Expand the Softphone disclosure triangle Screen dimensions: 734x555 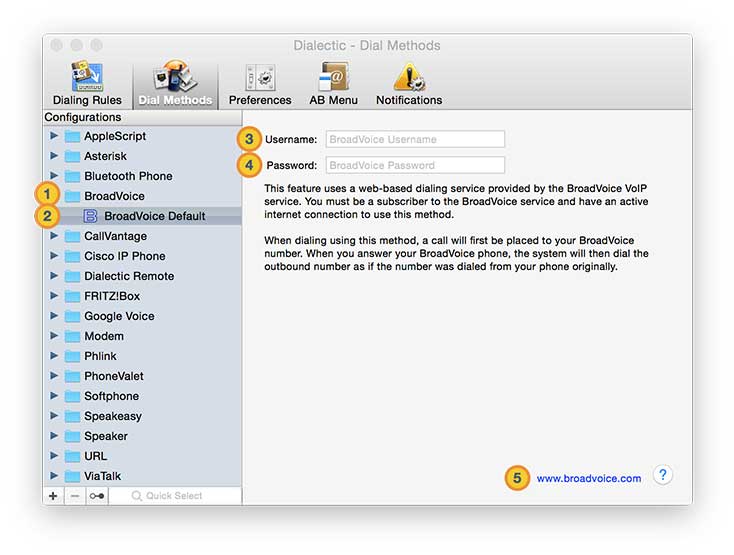coord(54,396)
